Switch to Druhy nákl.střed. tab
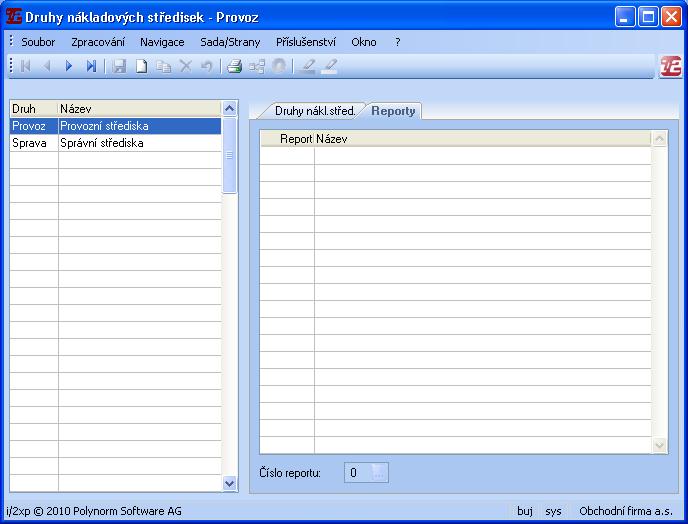688x524 pixels. point(314,111)
